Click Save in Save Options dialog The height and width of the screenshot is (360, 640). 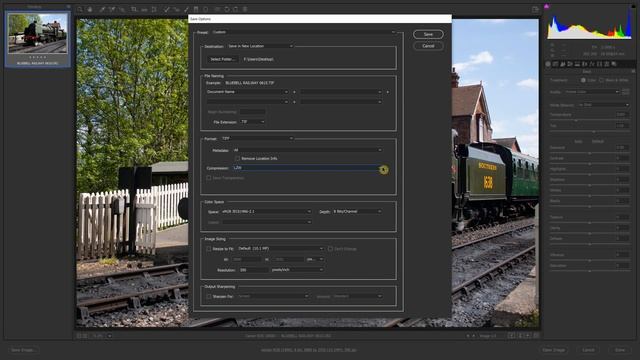428,34
